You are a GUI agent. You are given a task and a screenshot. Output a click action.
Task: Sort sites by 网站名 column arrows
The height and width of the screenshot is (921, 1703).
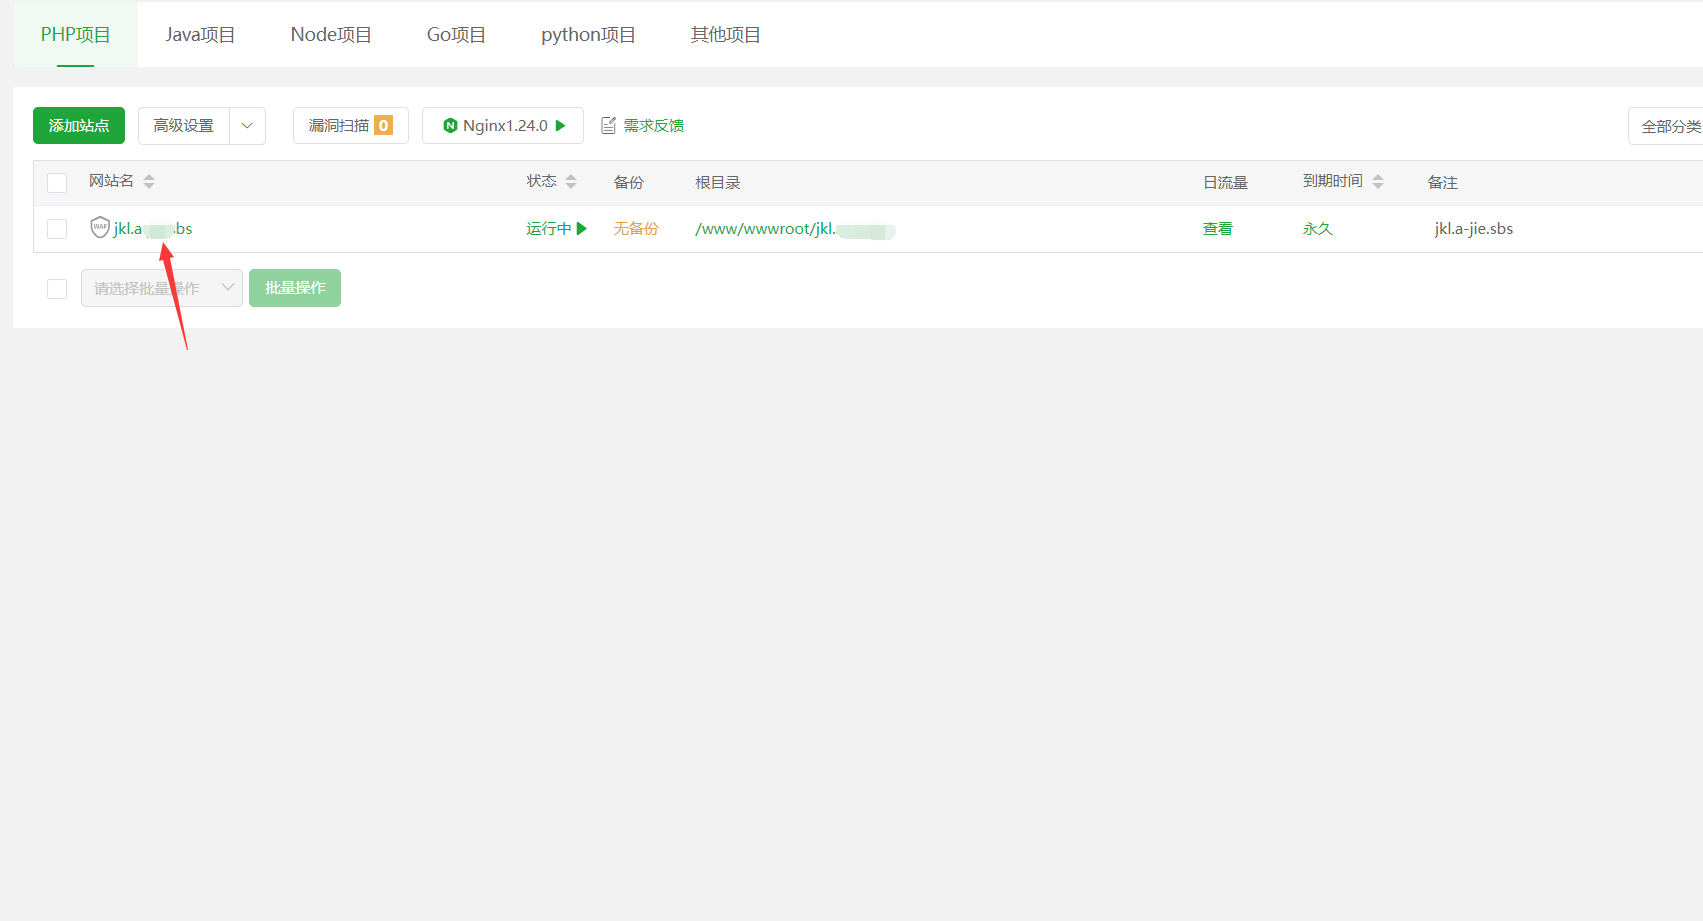point(149,181)
